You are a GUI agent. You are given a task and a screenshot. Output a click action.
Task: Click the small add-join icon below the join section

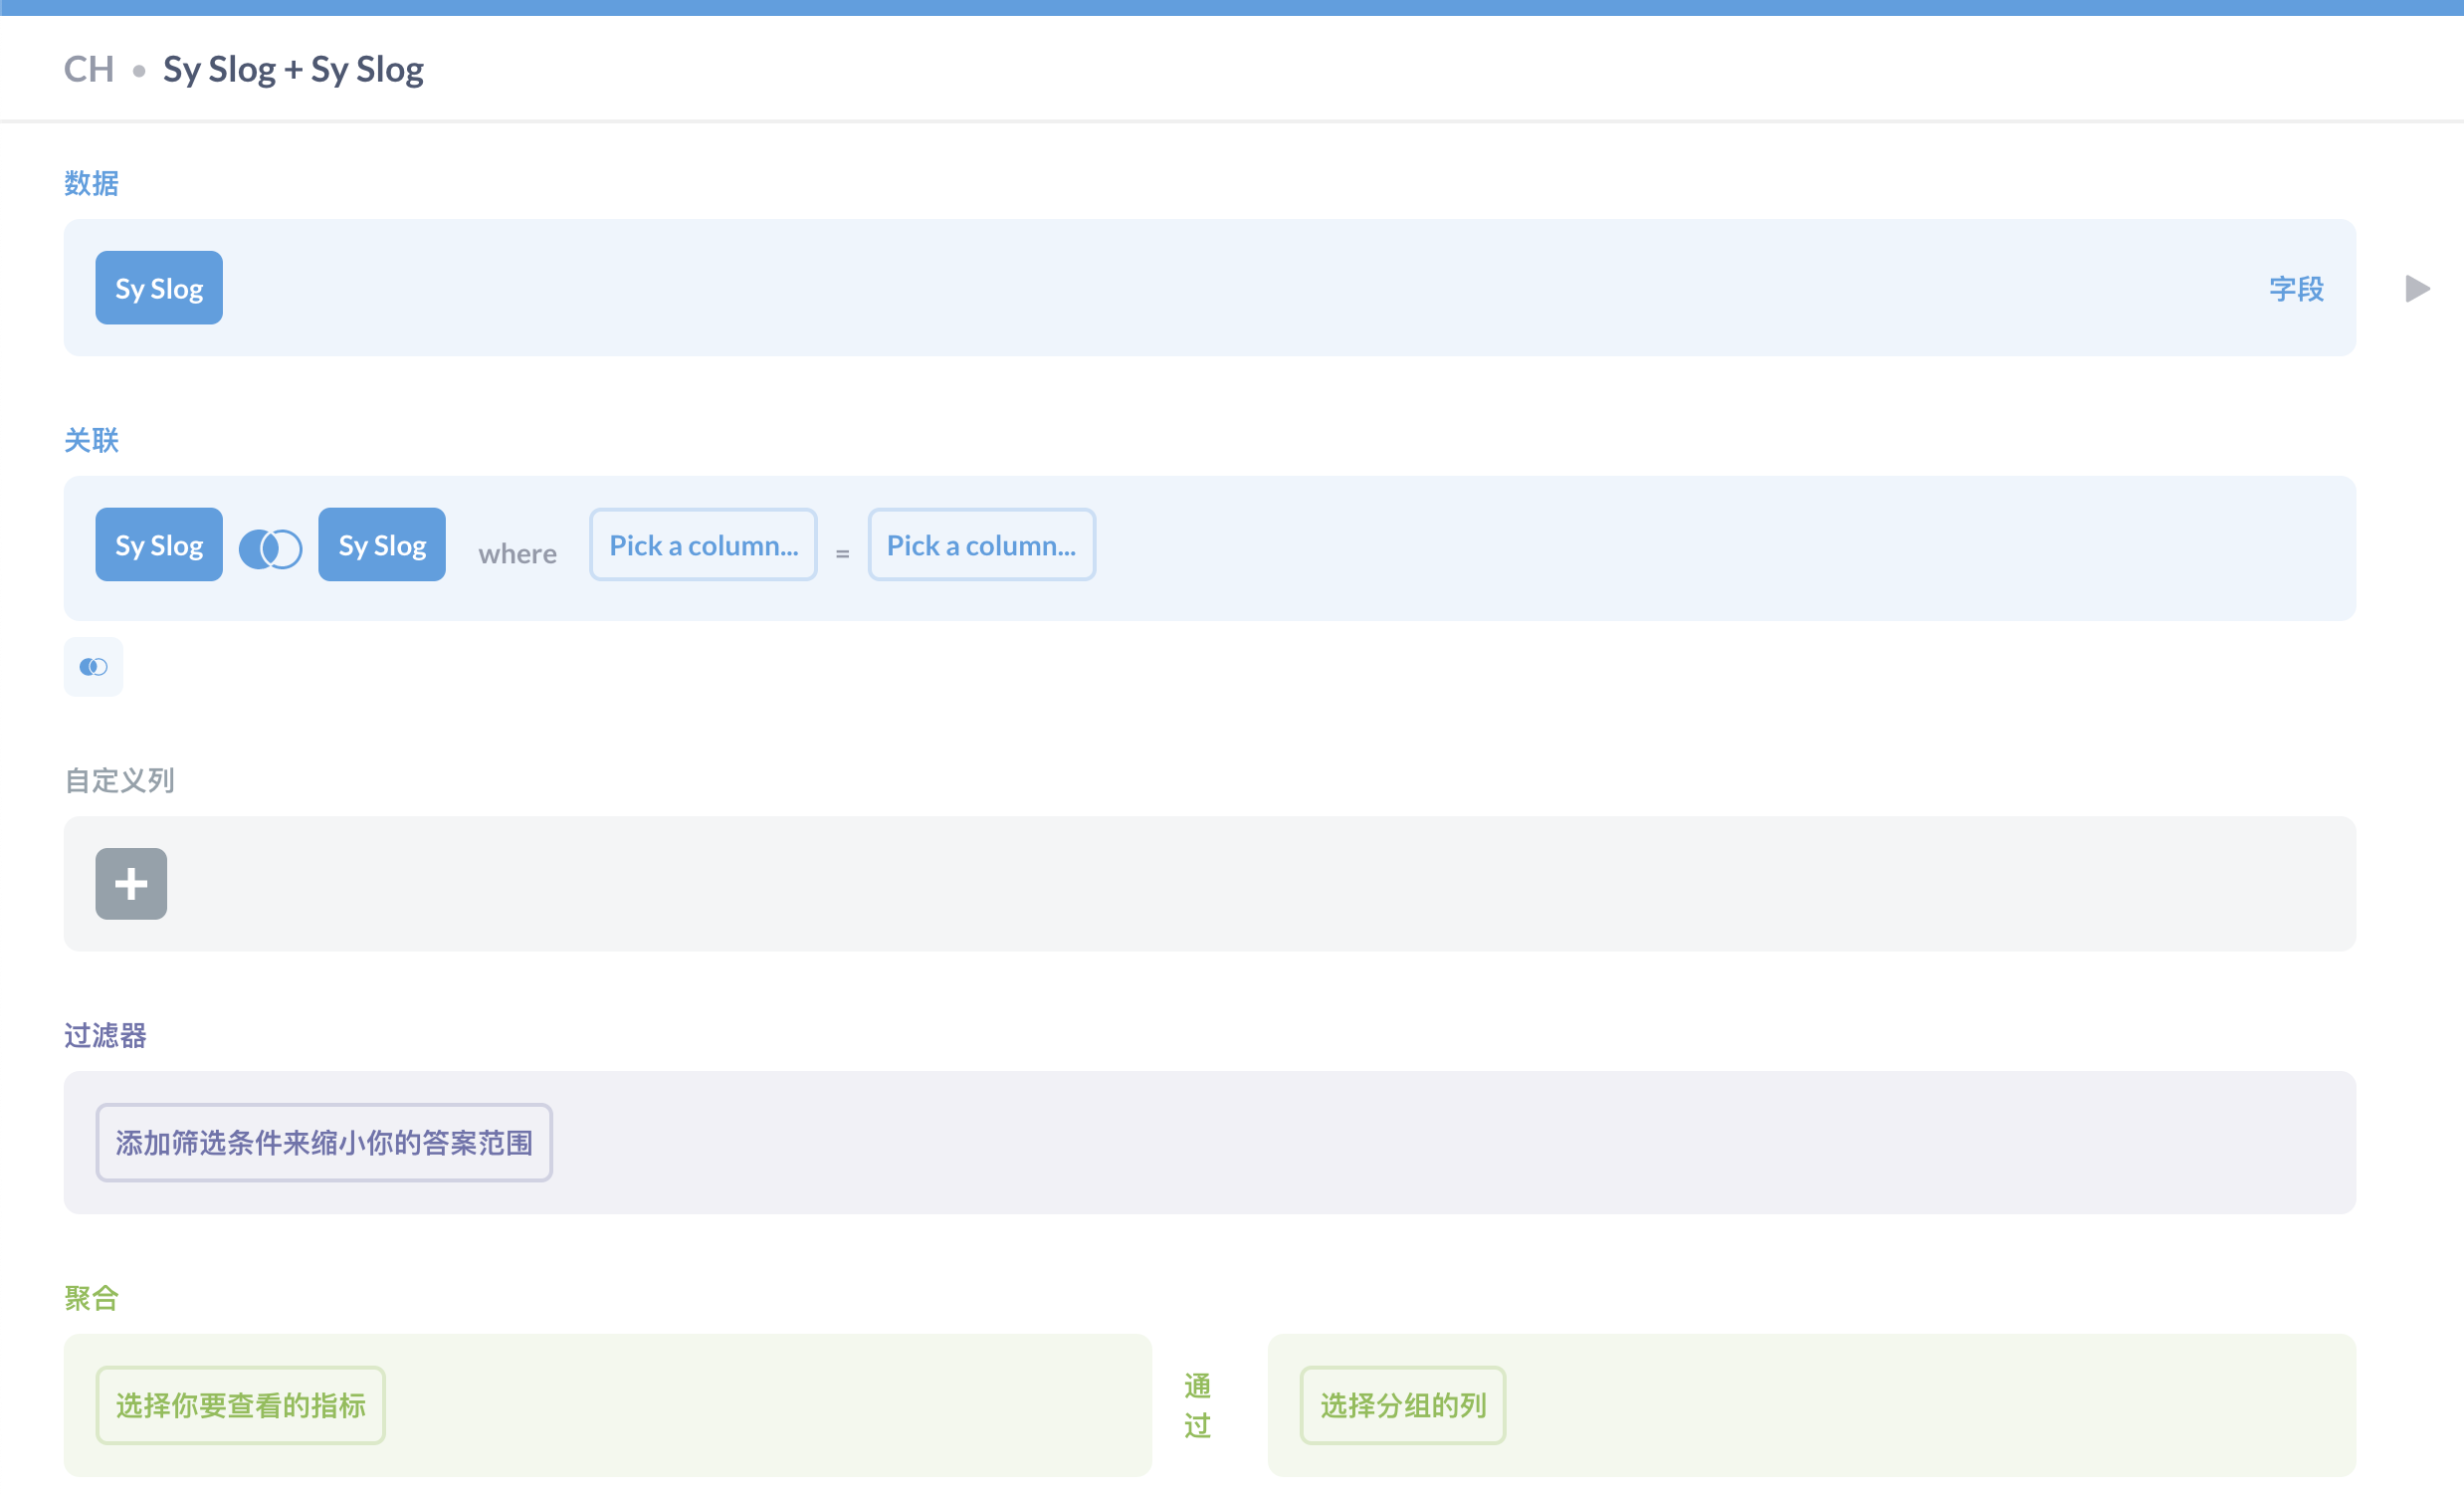[93, 666]
